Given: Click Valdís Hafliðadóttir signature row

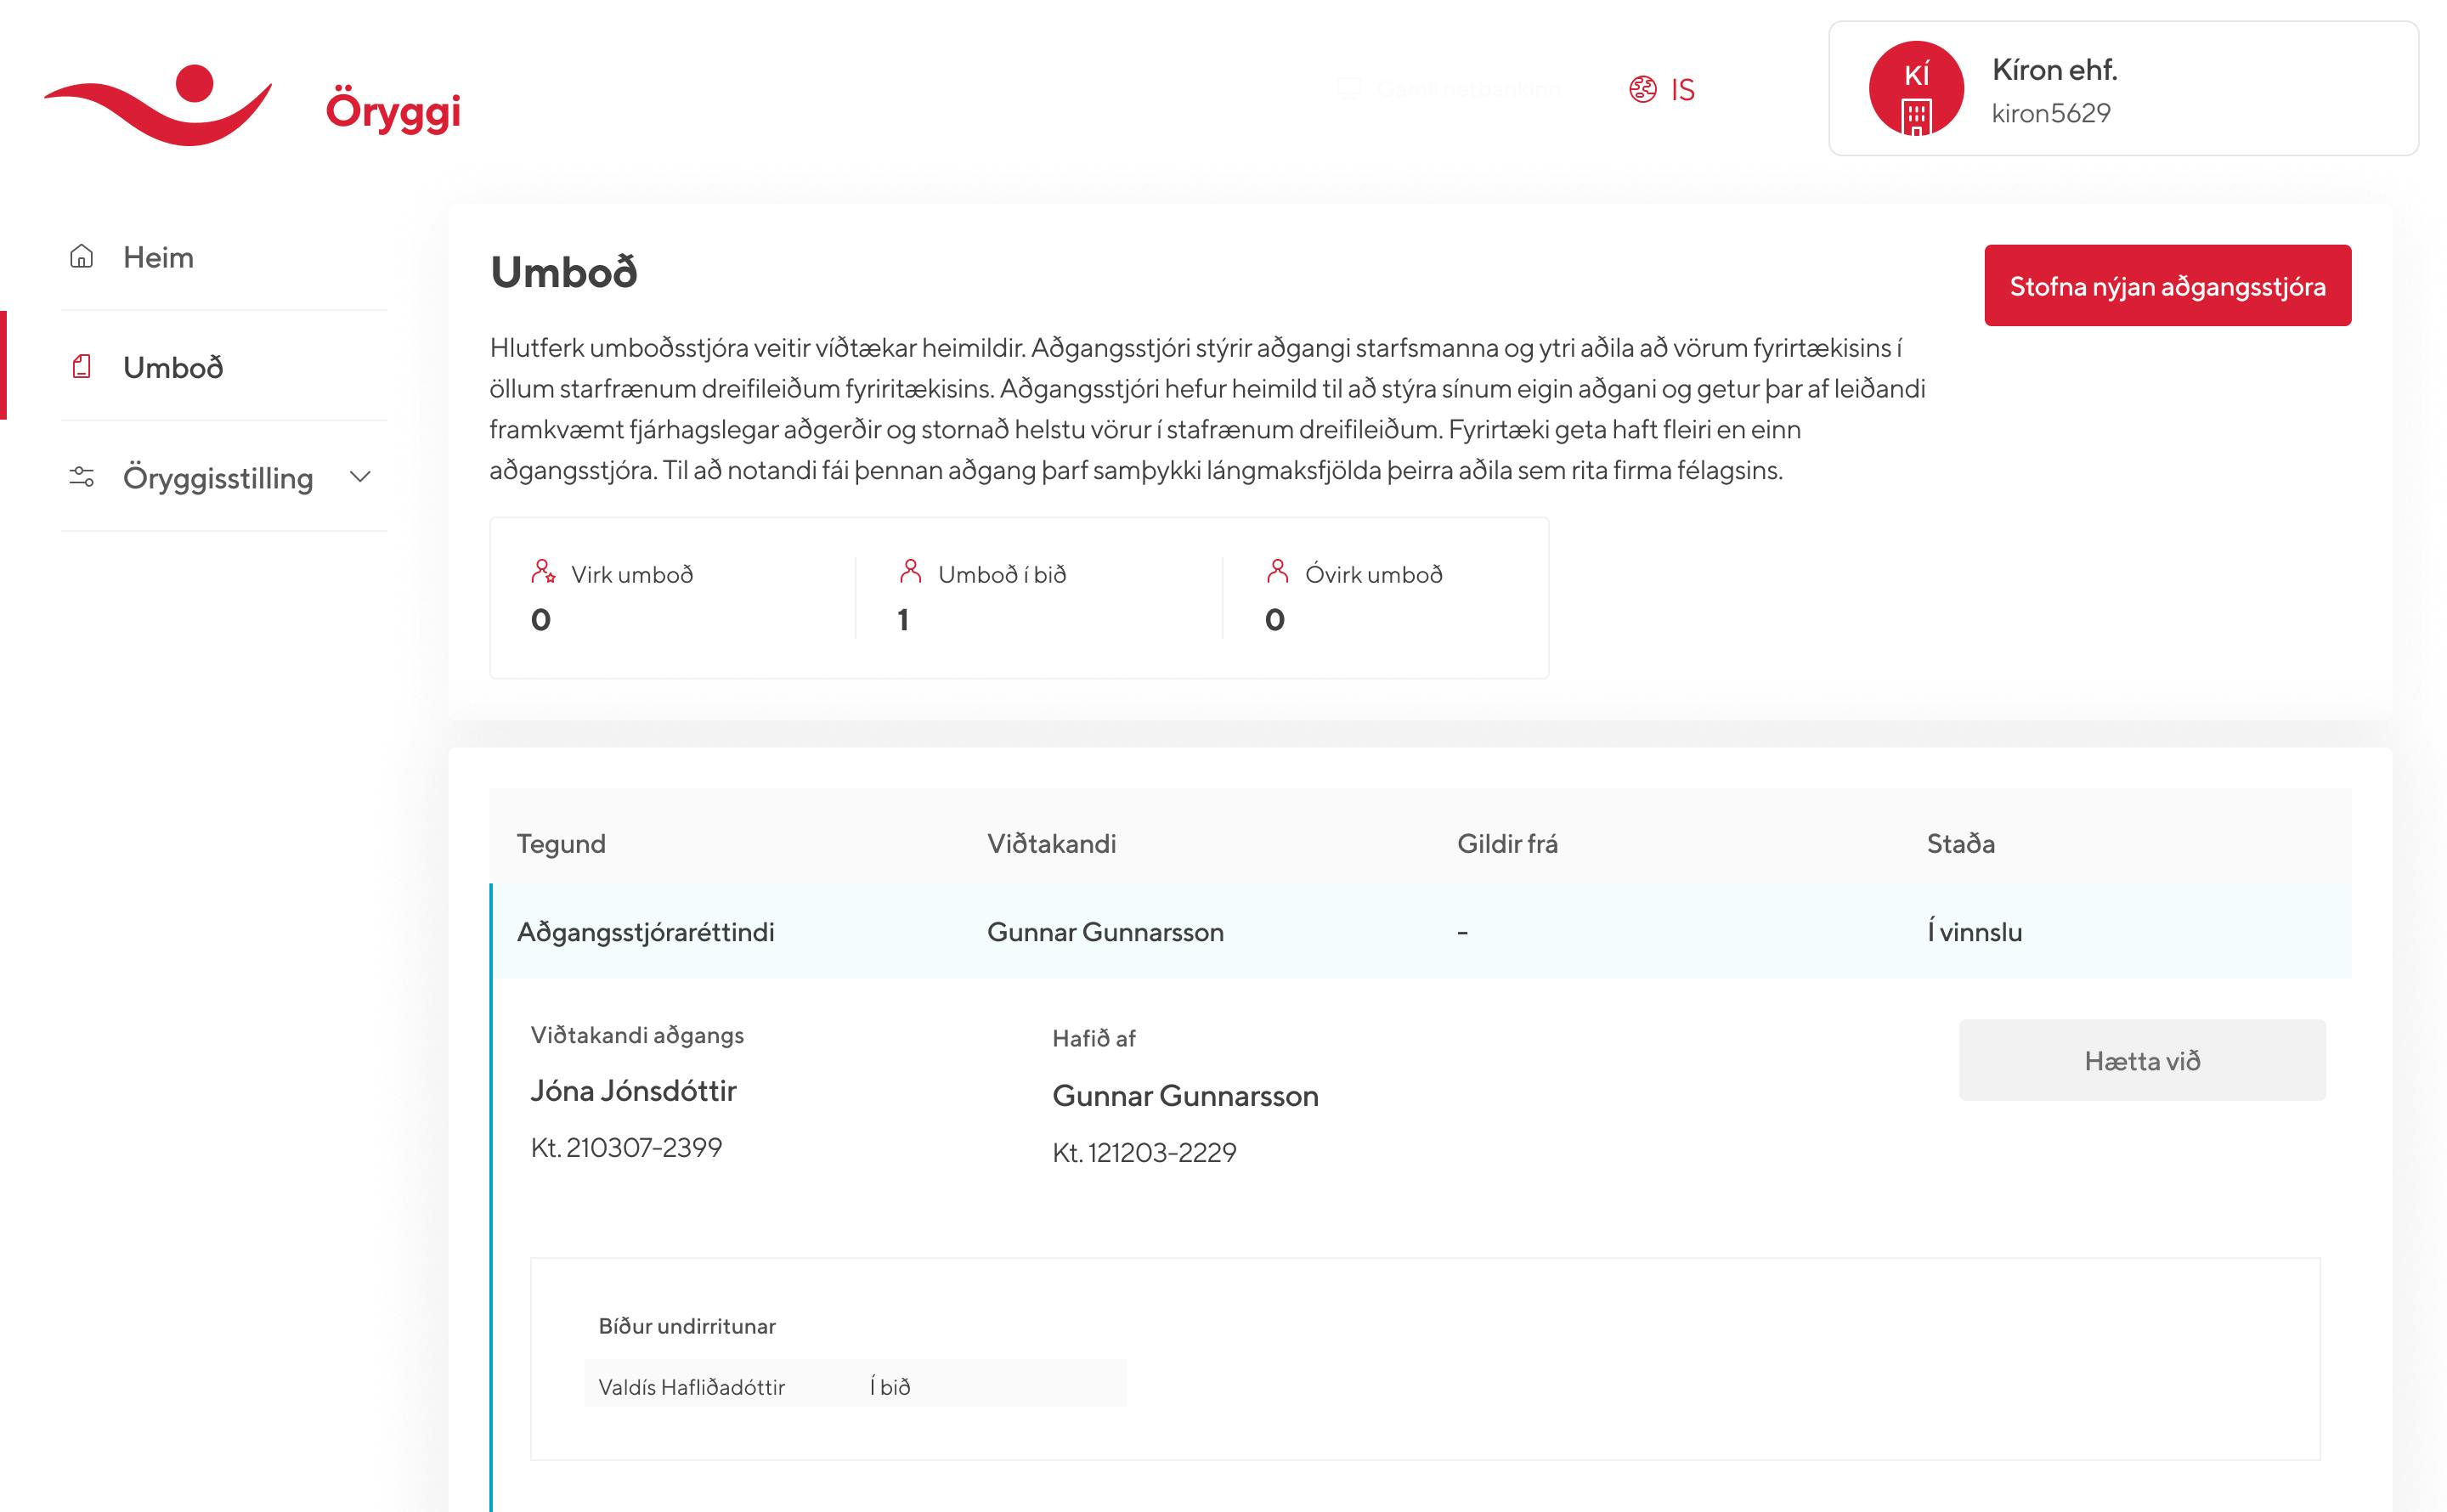Looking at the screenshot, I should (x=854, y=1386).
